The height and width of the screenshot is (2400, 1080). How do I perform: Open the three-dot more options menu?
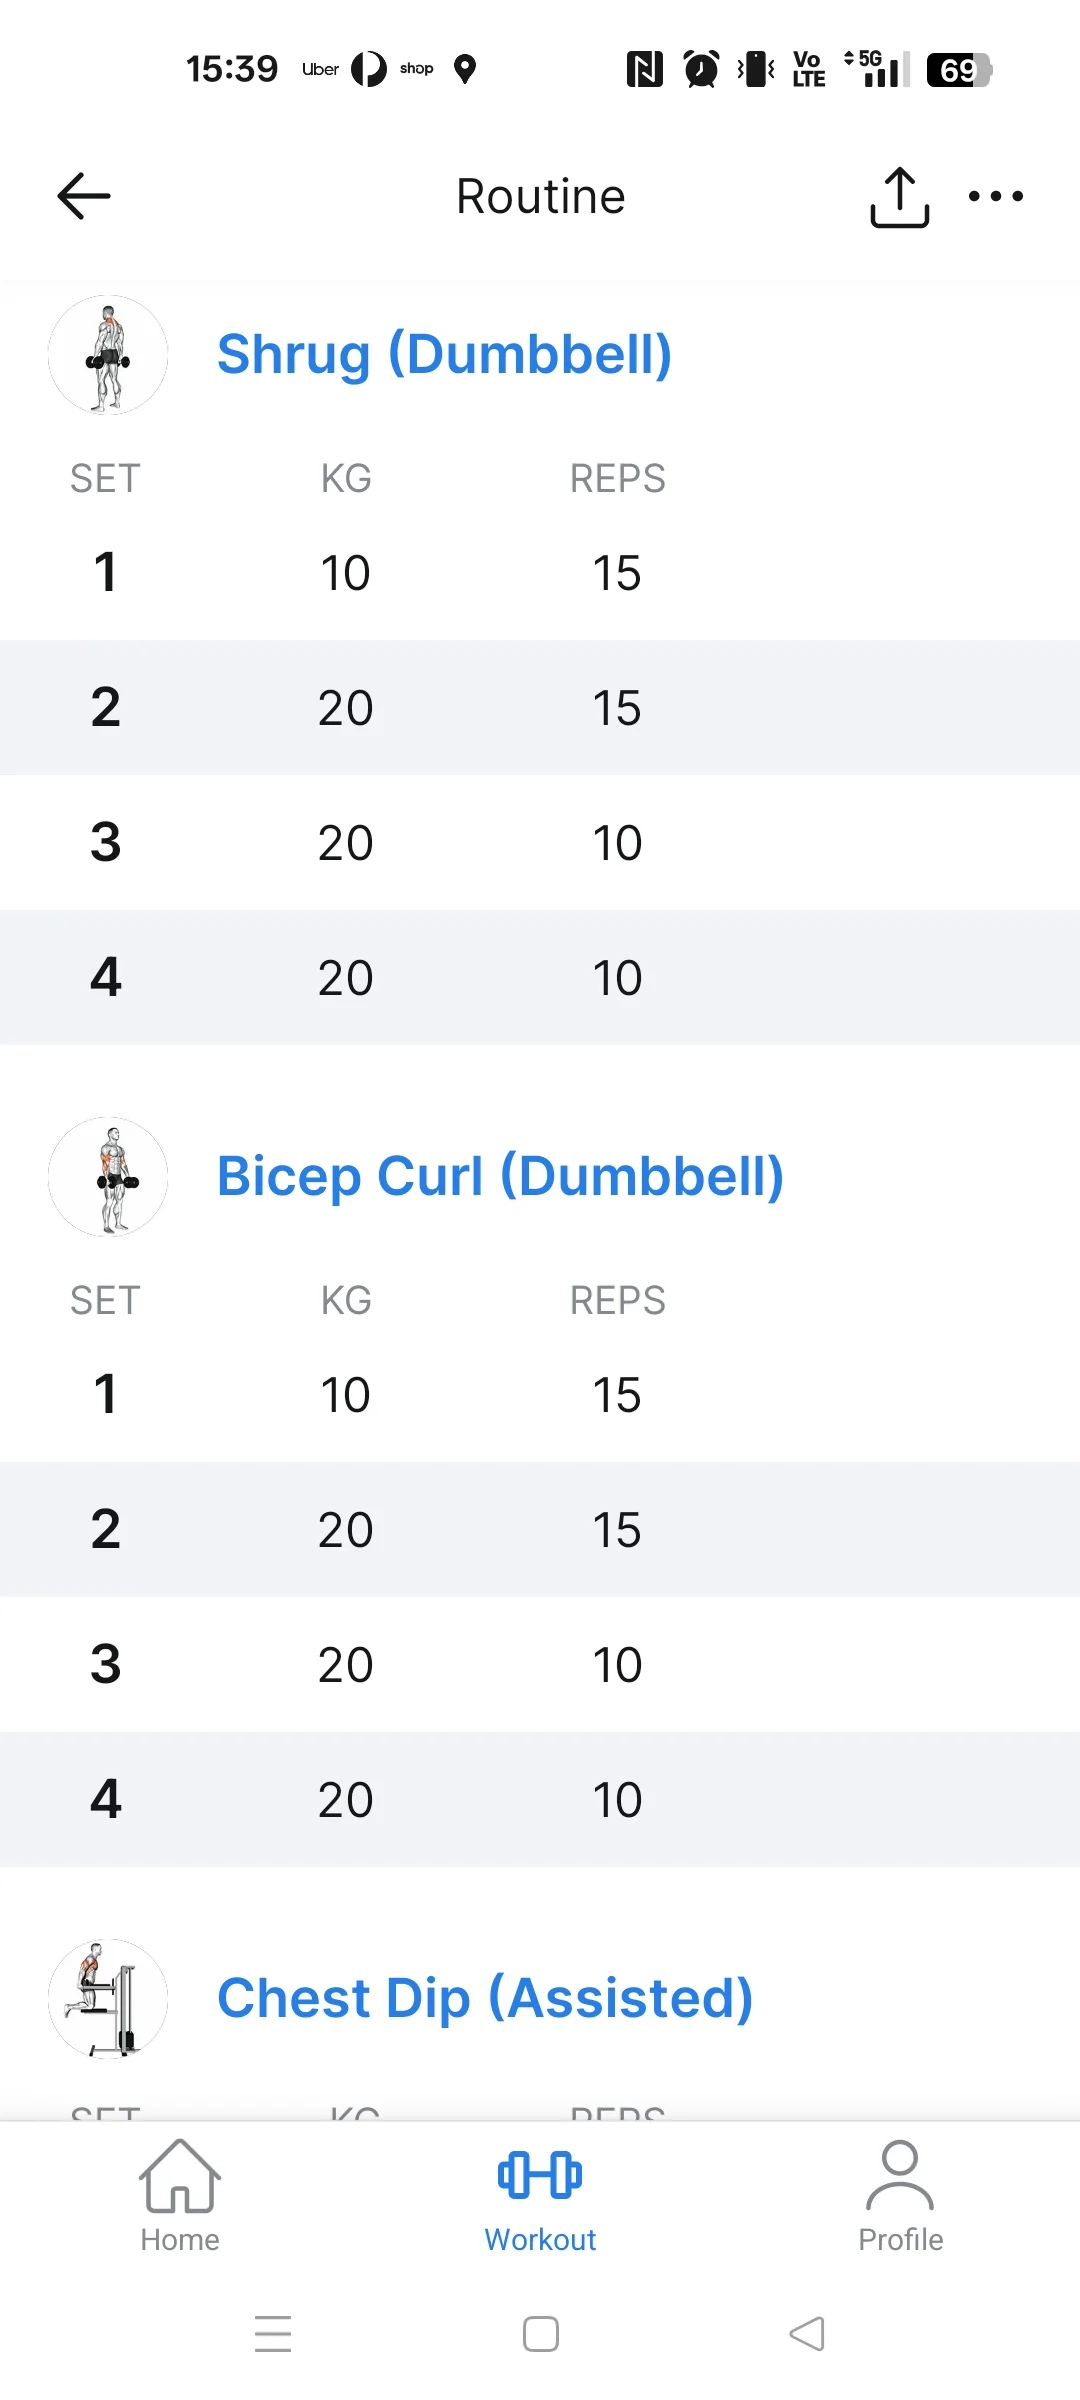pyautogui.click(x=995, y=196)
